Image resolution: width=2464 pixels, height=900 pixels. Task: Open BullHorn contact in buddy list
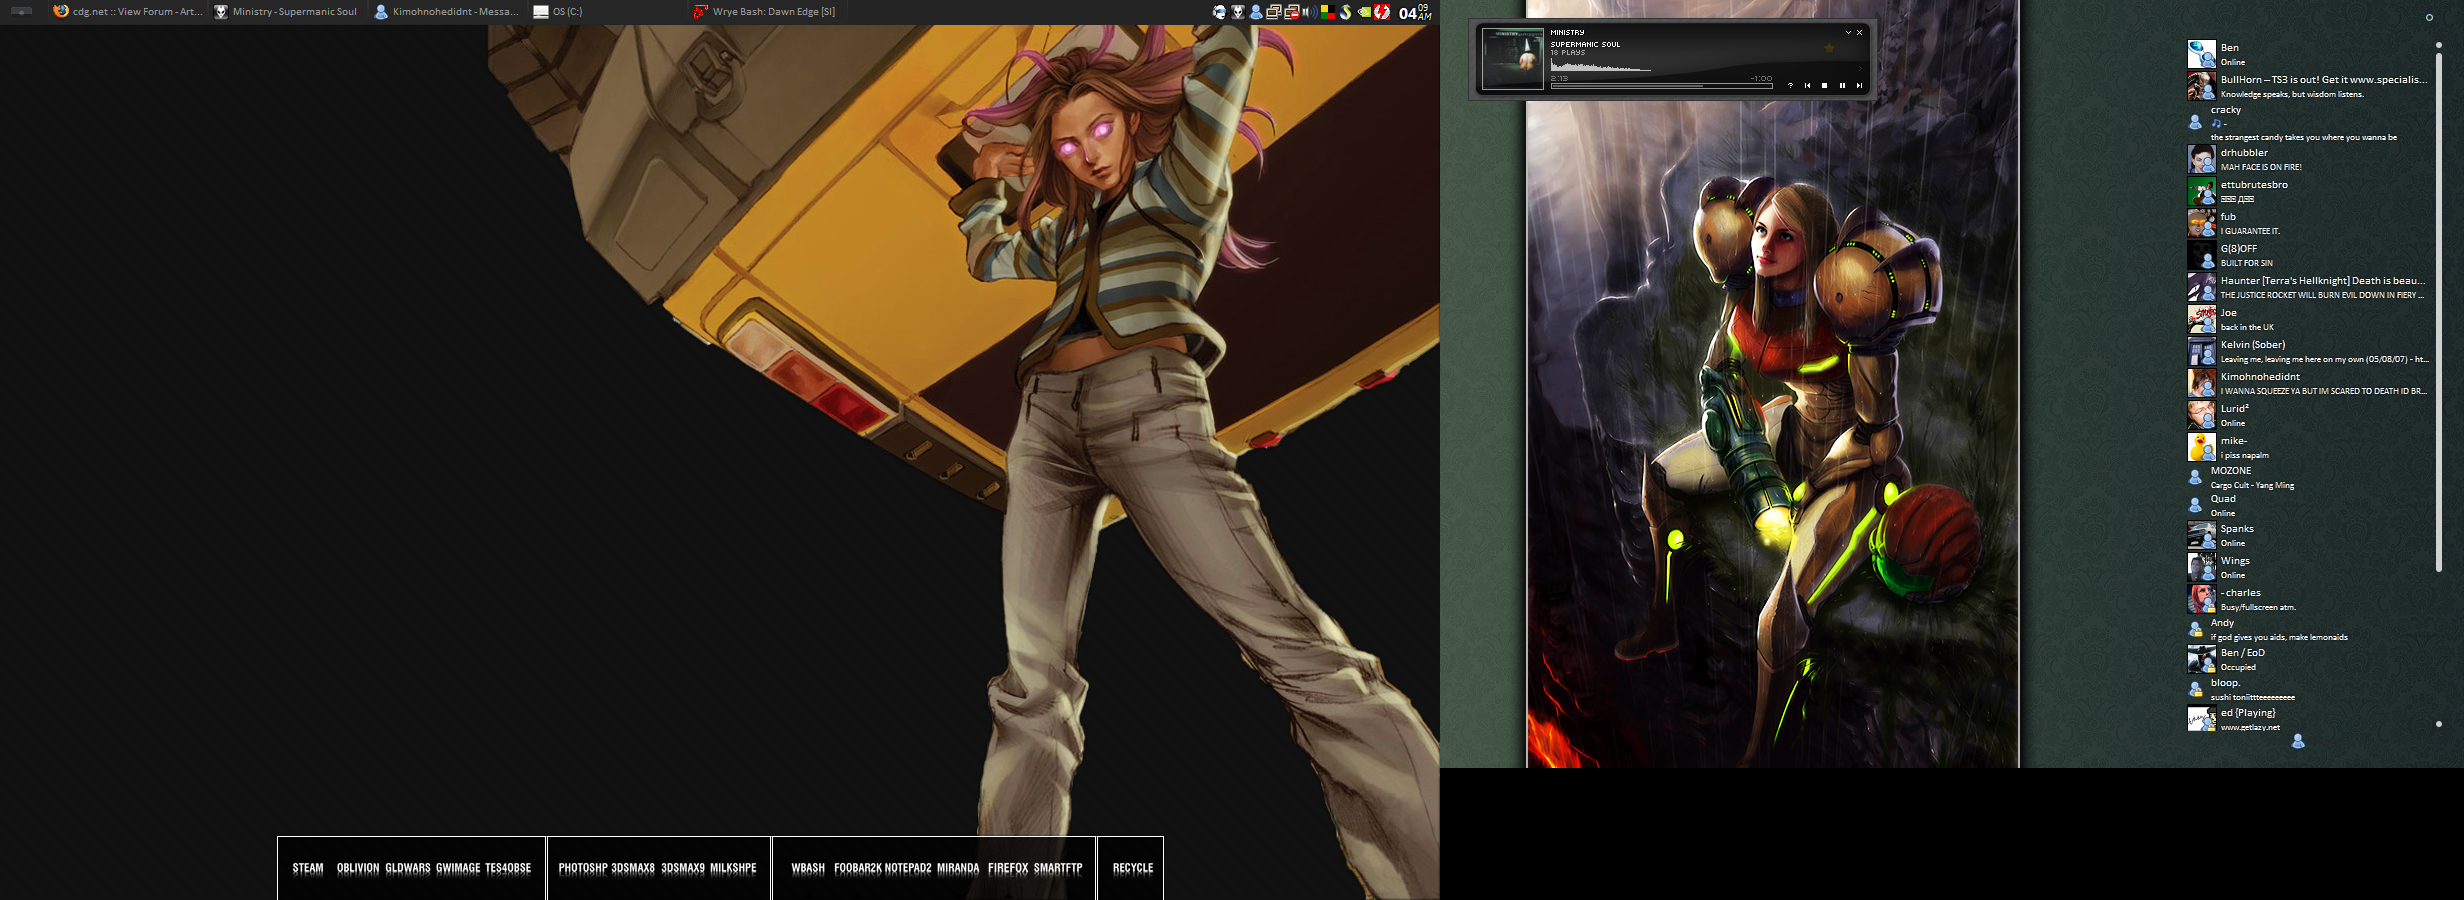(2308, 86)
